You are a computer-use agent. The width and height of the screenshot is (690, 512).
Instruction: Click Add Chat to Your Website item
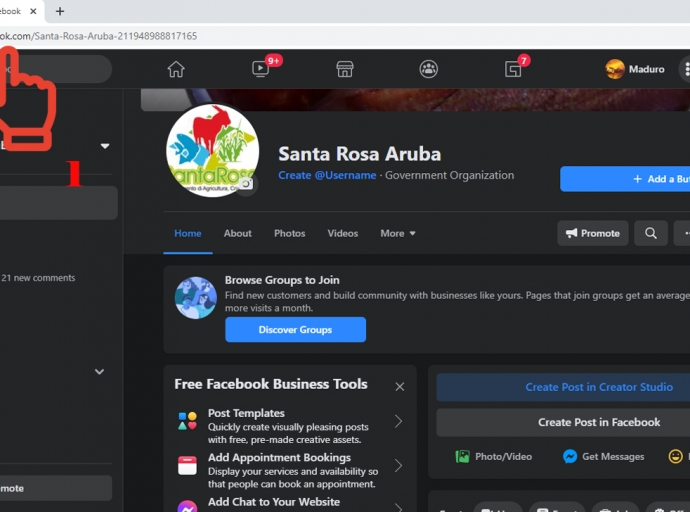[274, 502]
